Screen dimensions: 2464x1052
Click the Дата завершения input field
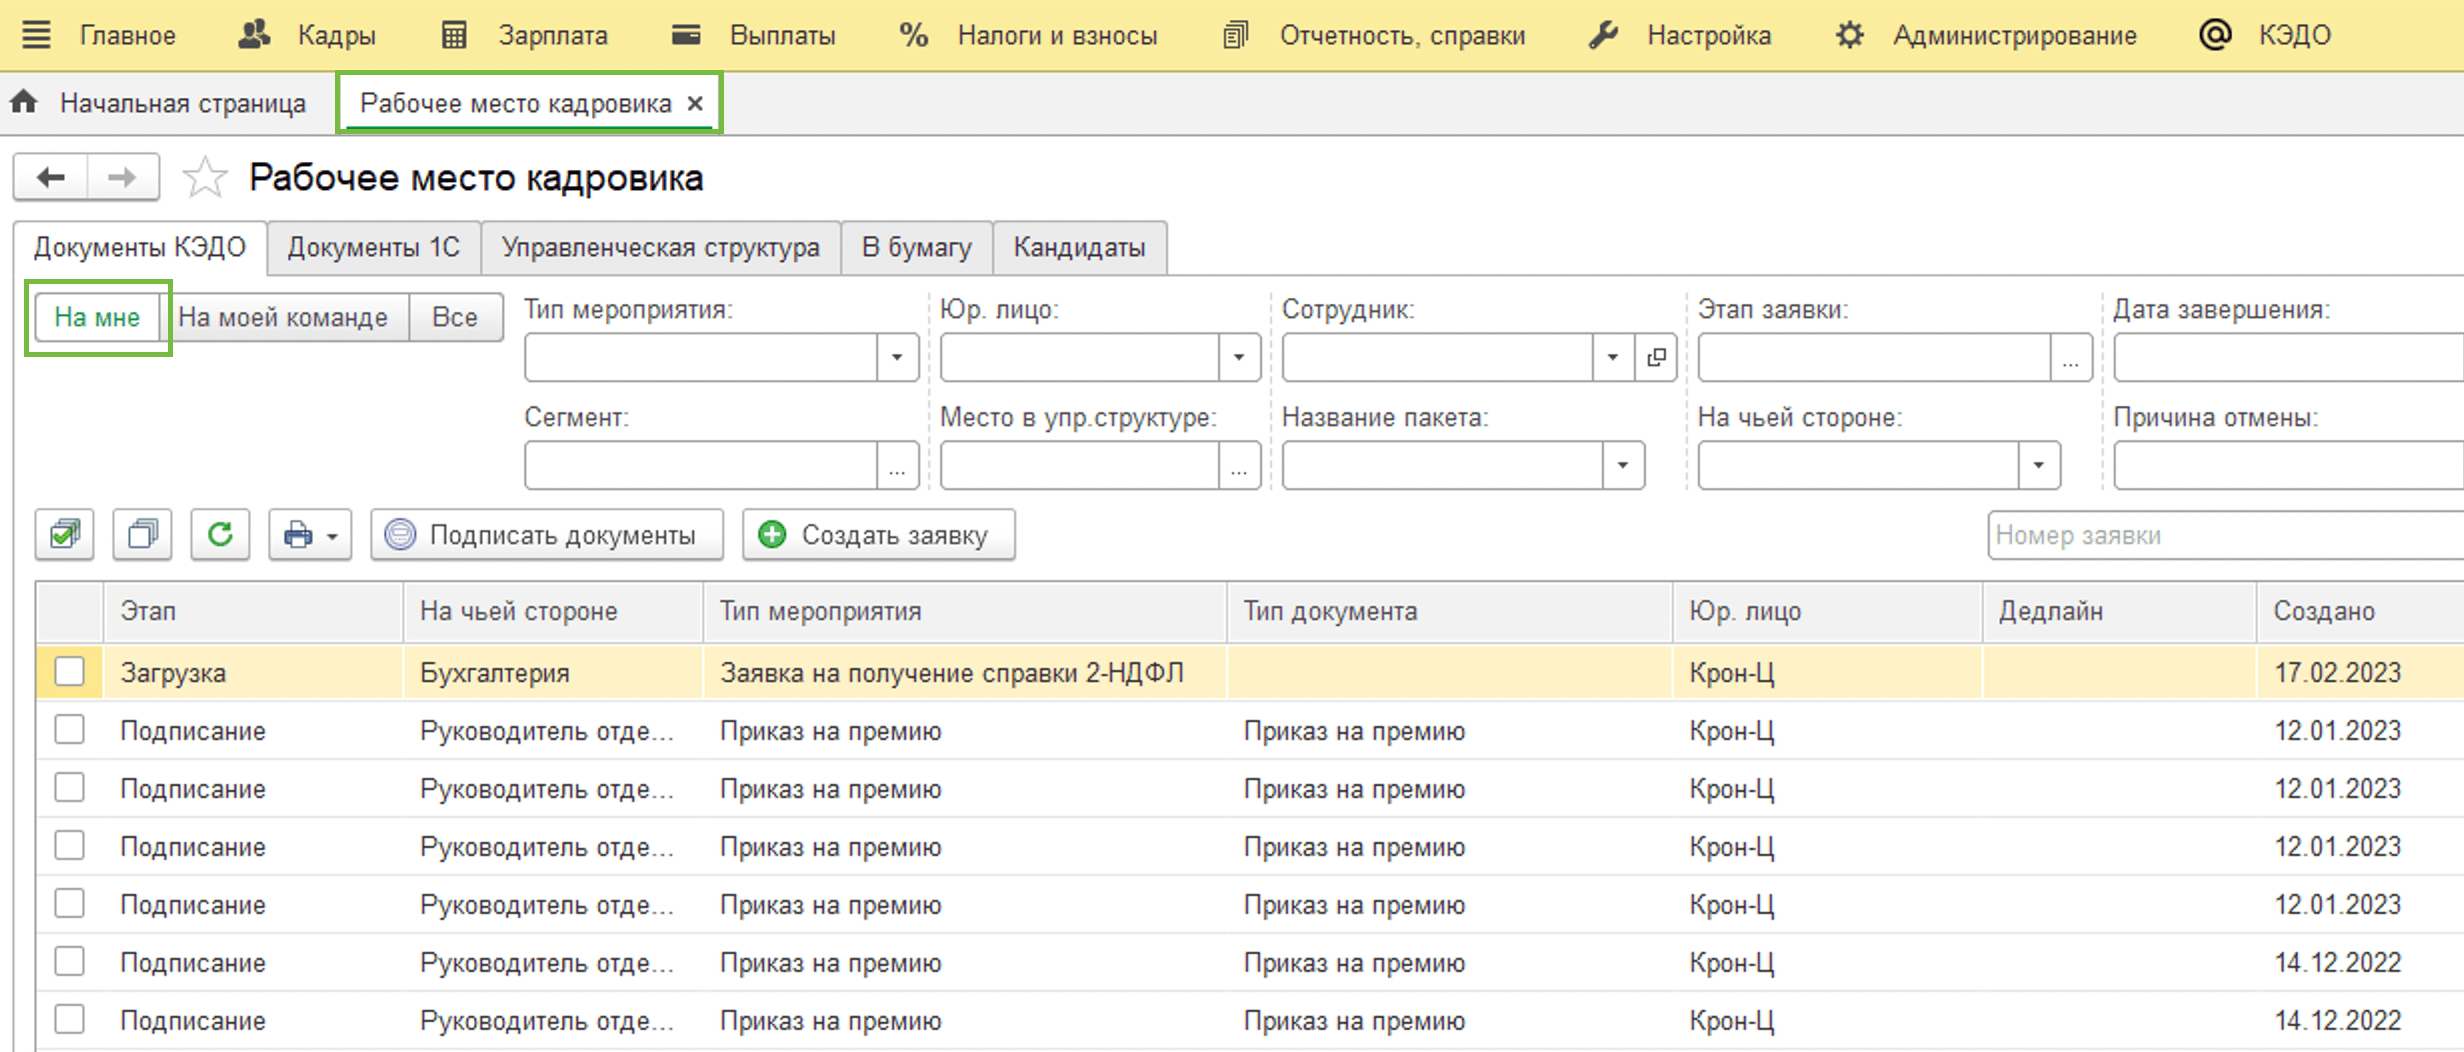pos(2289,357)
